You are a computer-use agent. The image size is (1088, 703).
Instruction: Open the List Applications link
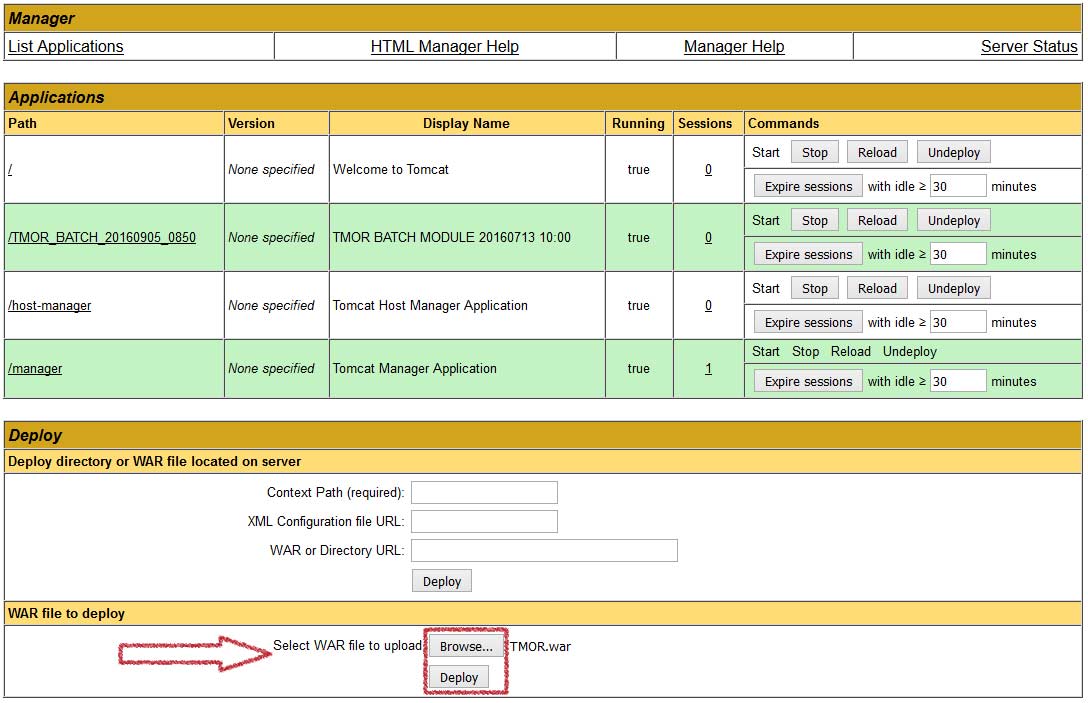(x=66, y=46)
